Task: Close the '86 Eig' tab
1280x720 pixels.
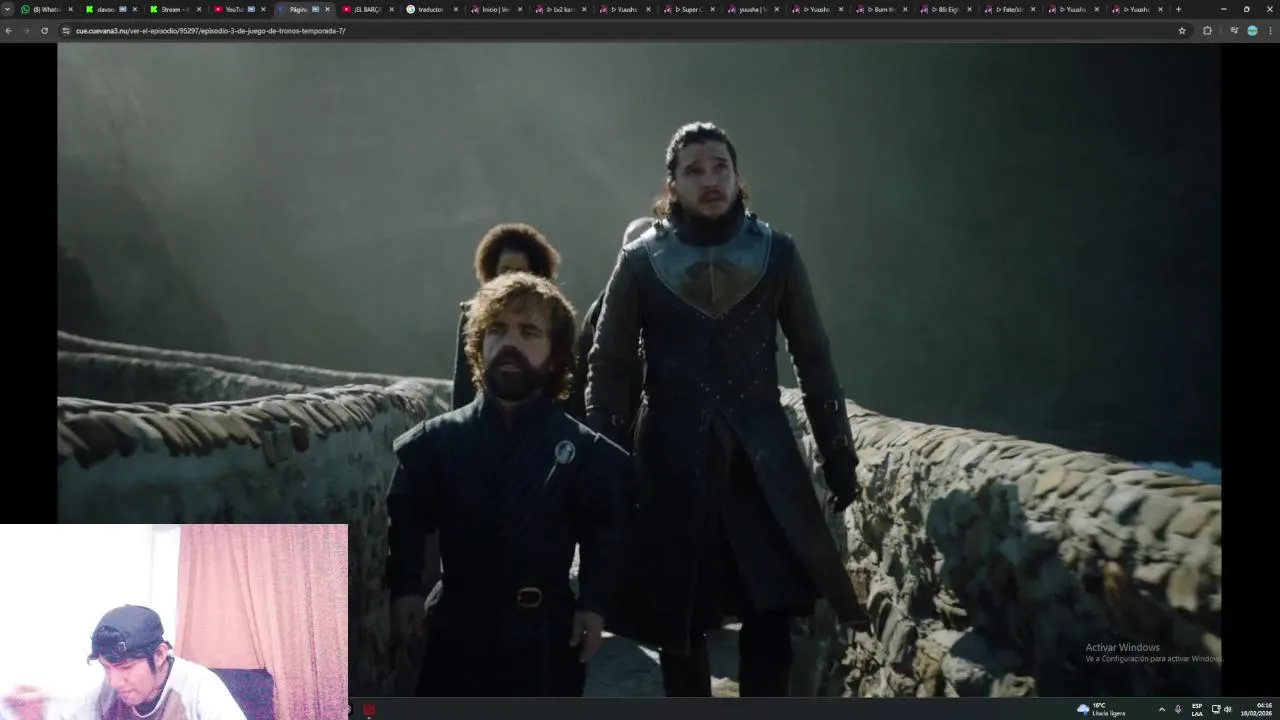Action: click(968, 9)
